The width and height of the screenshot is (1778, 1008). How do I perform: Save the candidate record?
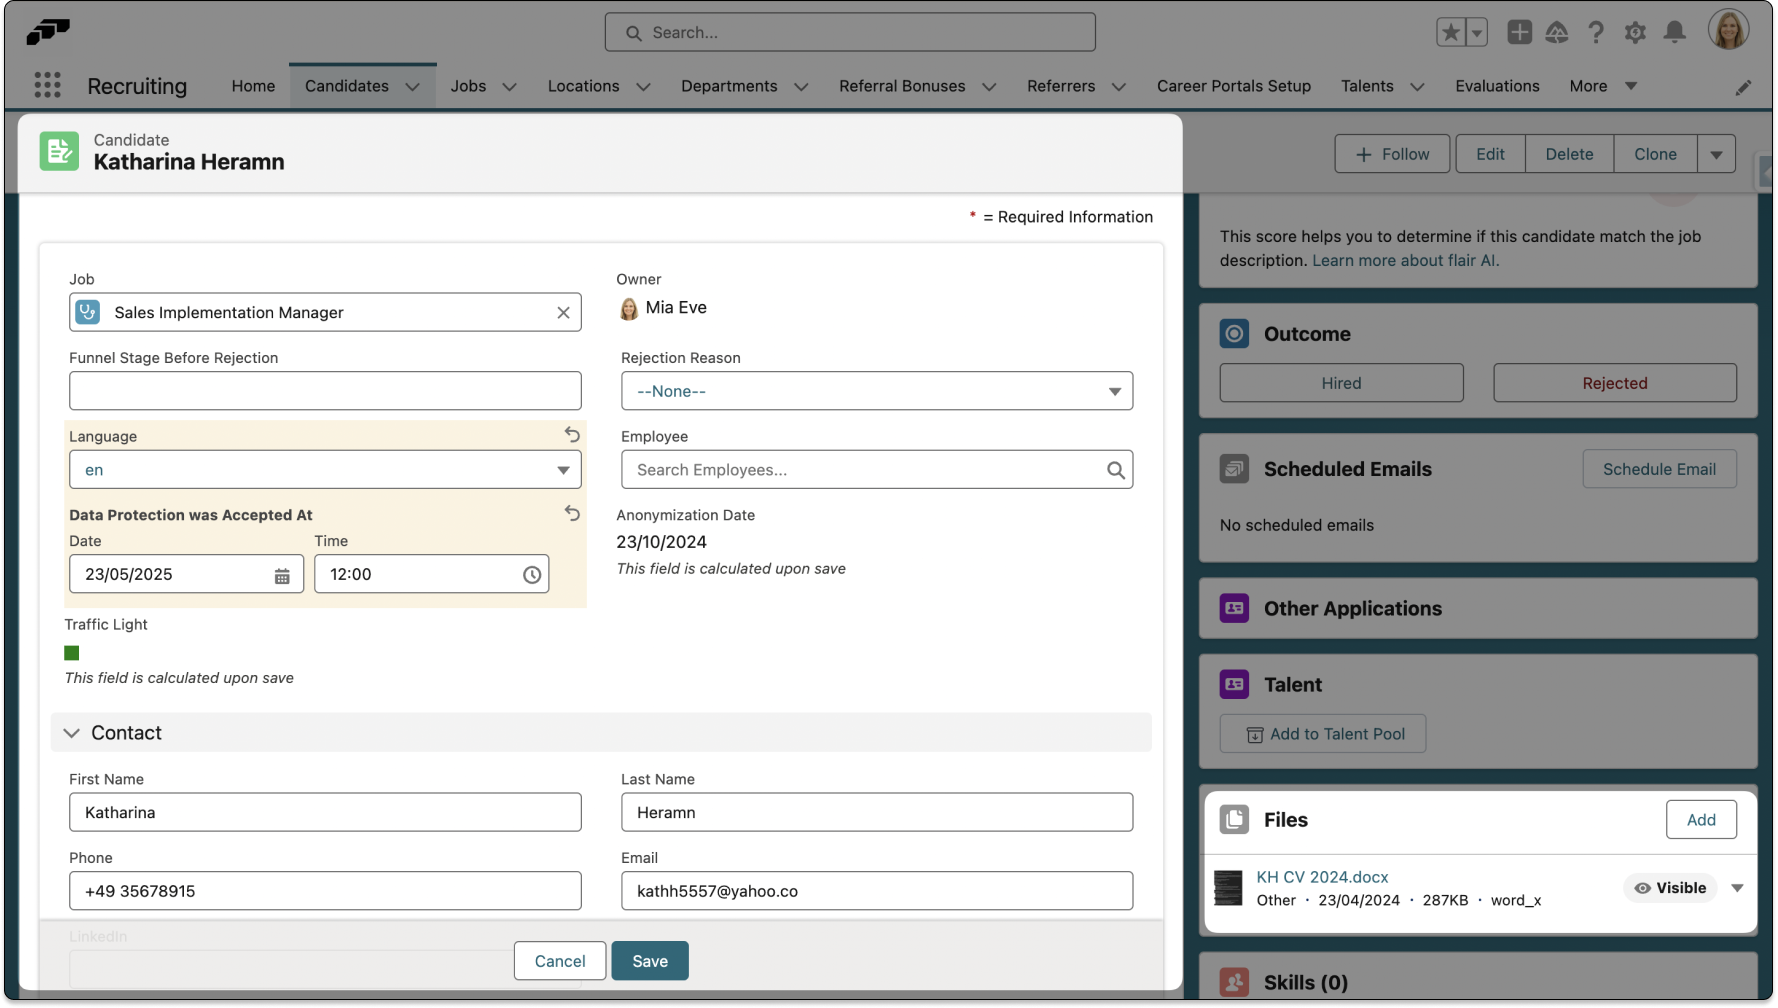point(649,961)
